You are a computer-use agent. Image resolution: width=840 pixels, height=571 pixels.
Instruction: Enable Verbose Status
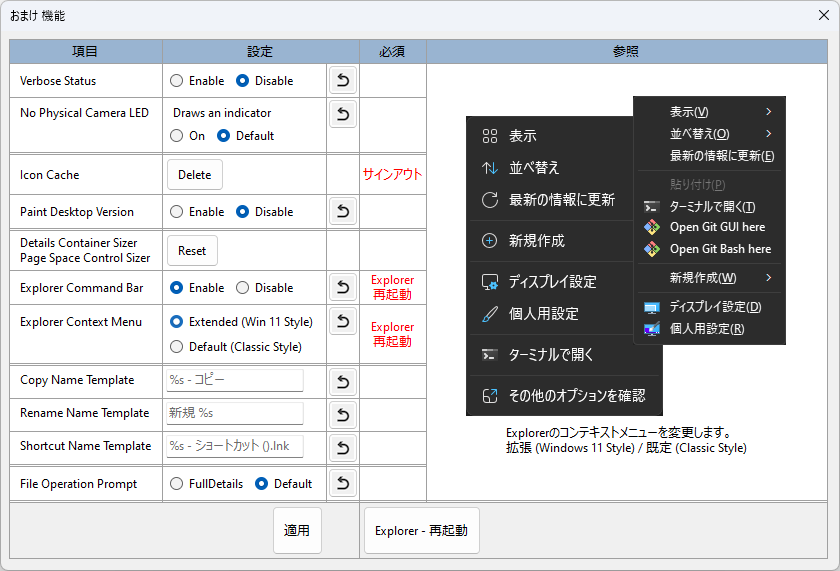[177, 81]
